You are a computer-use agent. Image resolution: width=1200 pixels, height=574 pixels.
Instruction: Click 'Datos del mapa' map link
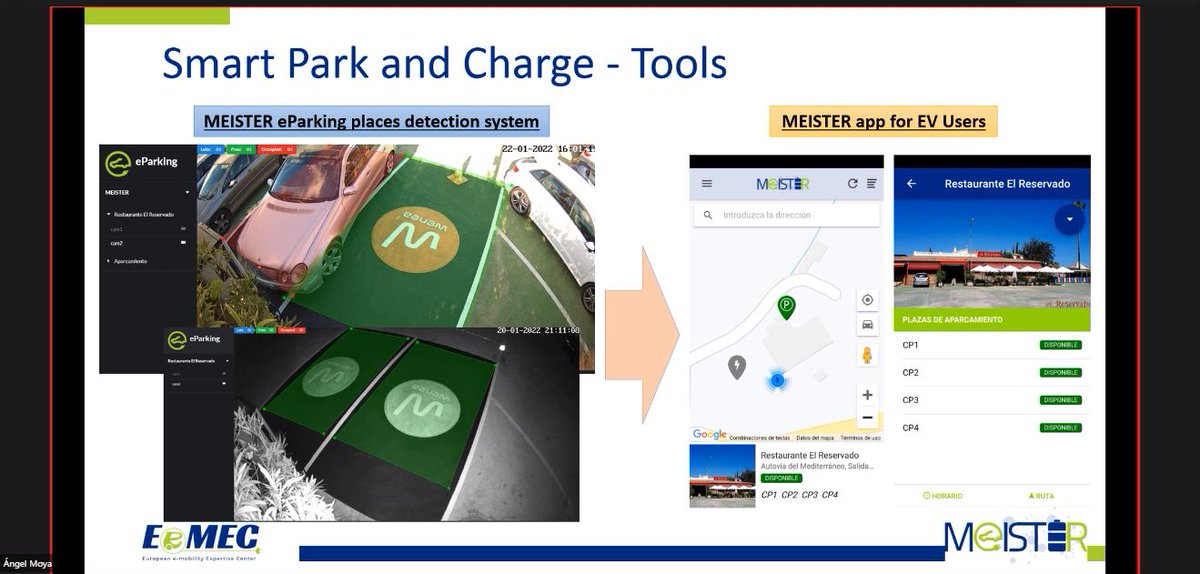[x=815, y=438]
